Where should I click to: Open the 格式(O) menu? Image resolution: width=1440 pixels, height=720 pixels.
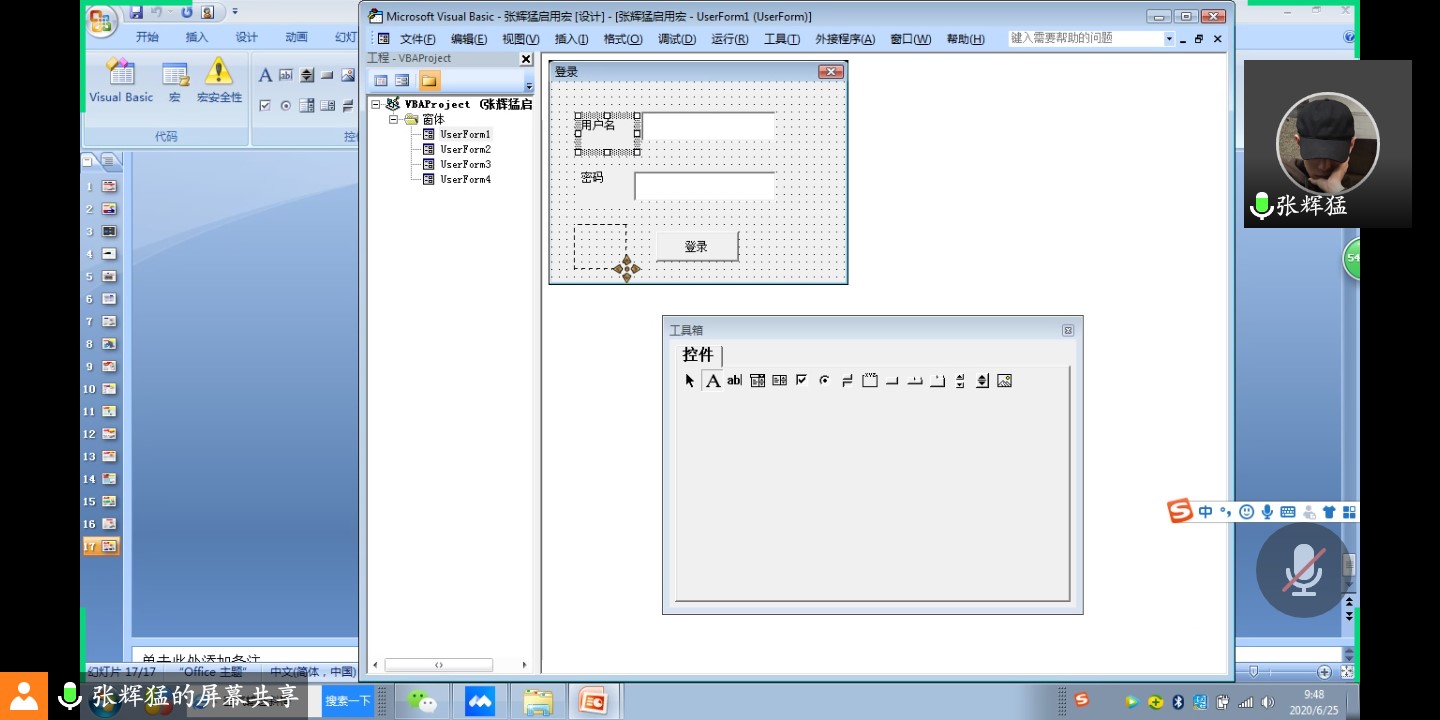click(x=623, y=39)
